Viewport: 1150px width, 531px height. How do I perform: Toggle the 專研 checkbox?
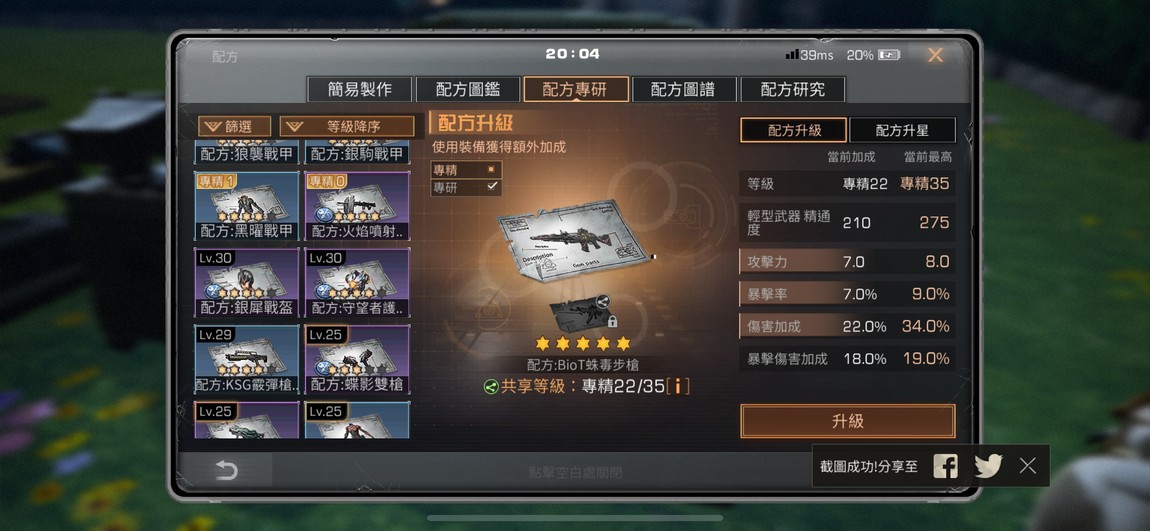pyautogui.click(x=491, y=186)
